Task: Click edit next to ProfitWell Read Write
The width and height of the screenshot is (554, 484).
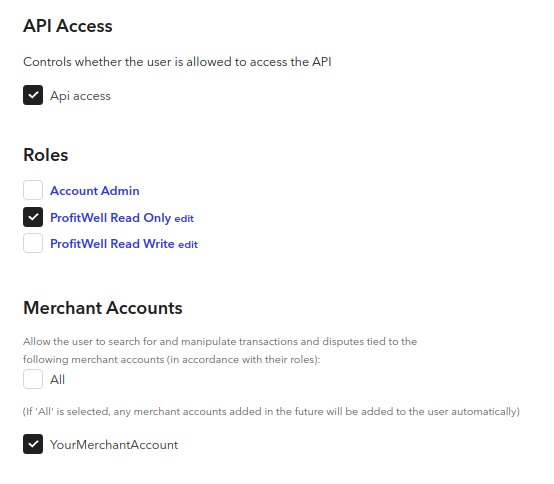Action: point(188,244)
